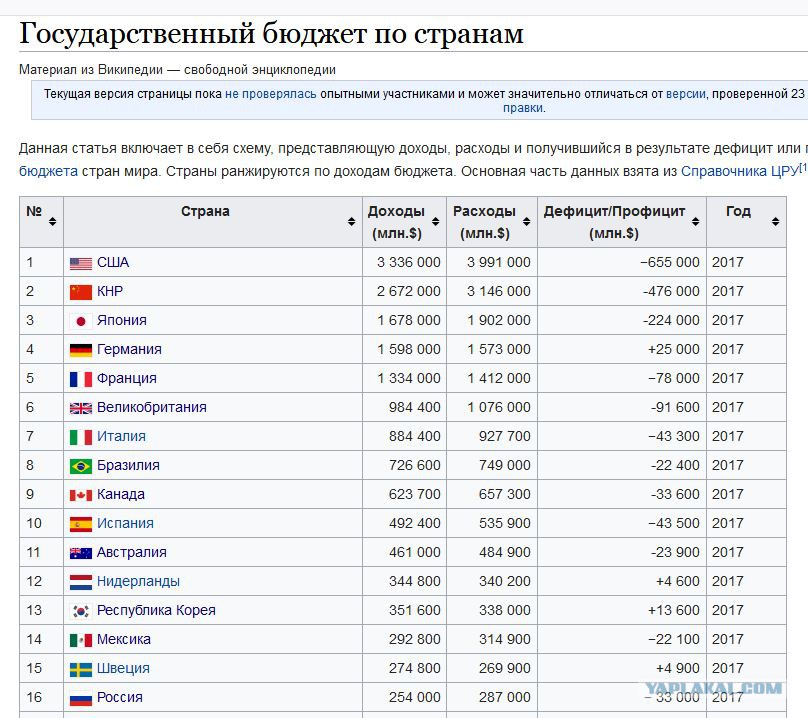Viewport: 808px width, 718px height.
Task: Click the Canada flag icon
Action: coord(81,495)
